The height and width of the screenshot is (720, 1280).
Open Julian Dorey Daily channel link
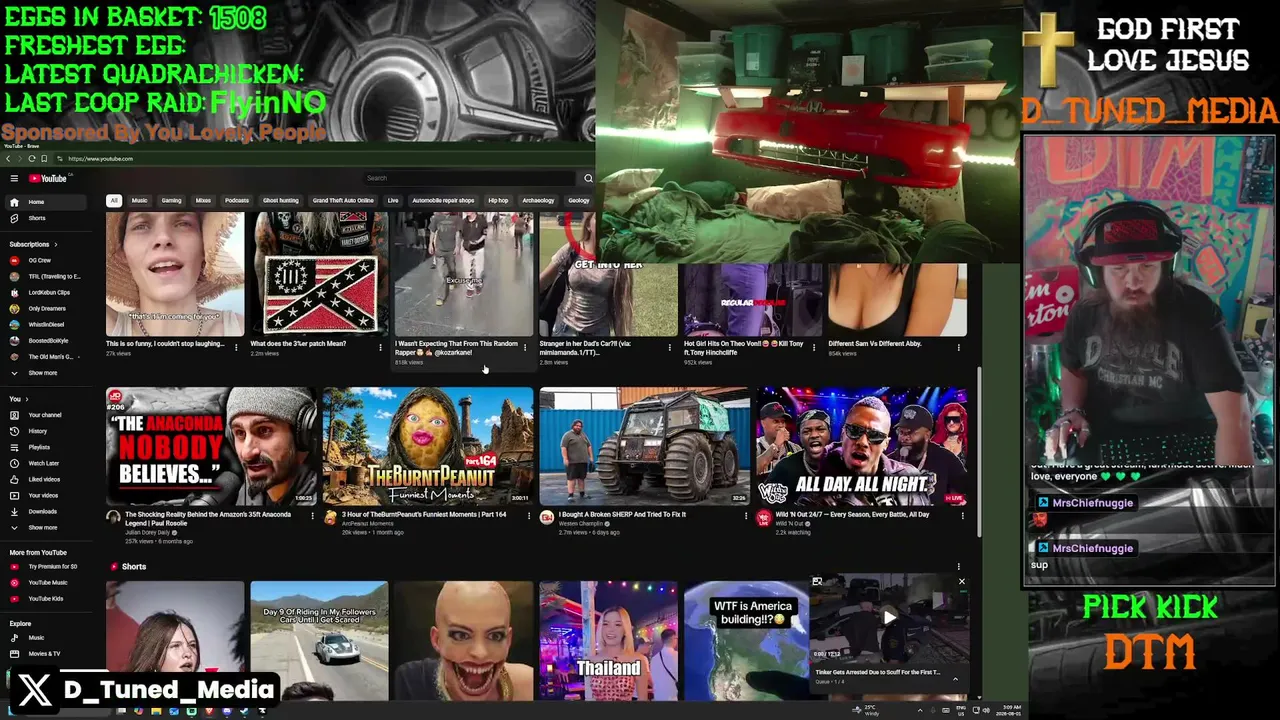149,532
